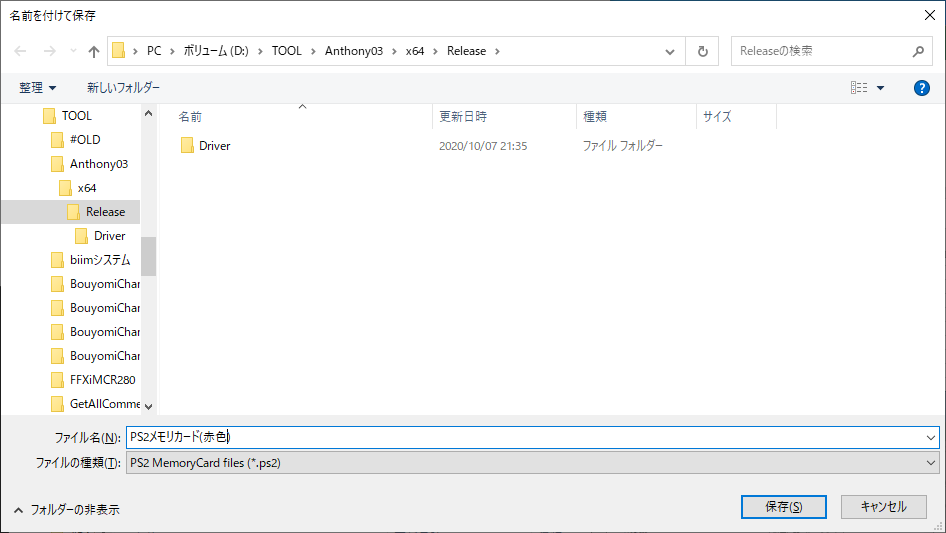Expand chevron after TOOL in breadcrumb
This screenshot has height=533, width=946.
(313, 51)
